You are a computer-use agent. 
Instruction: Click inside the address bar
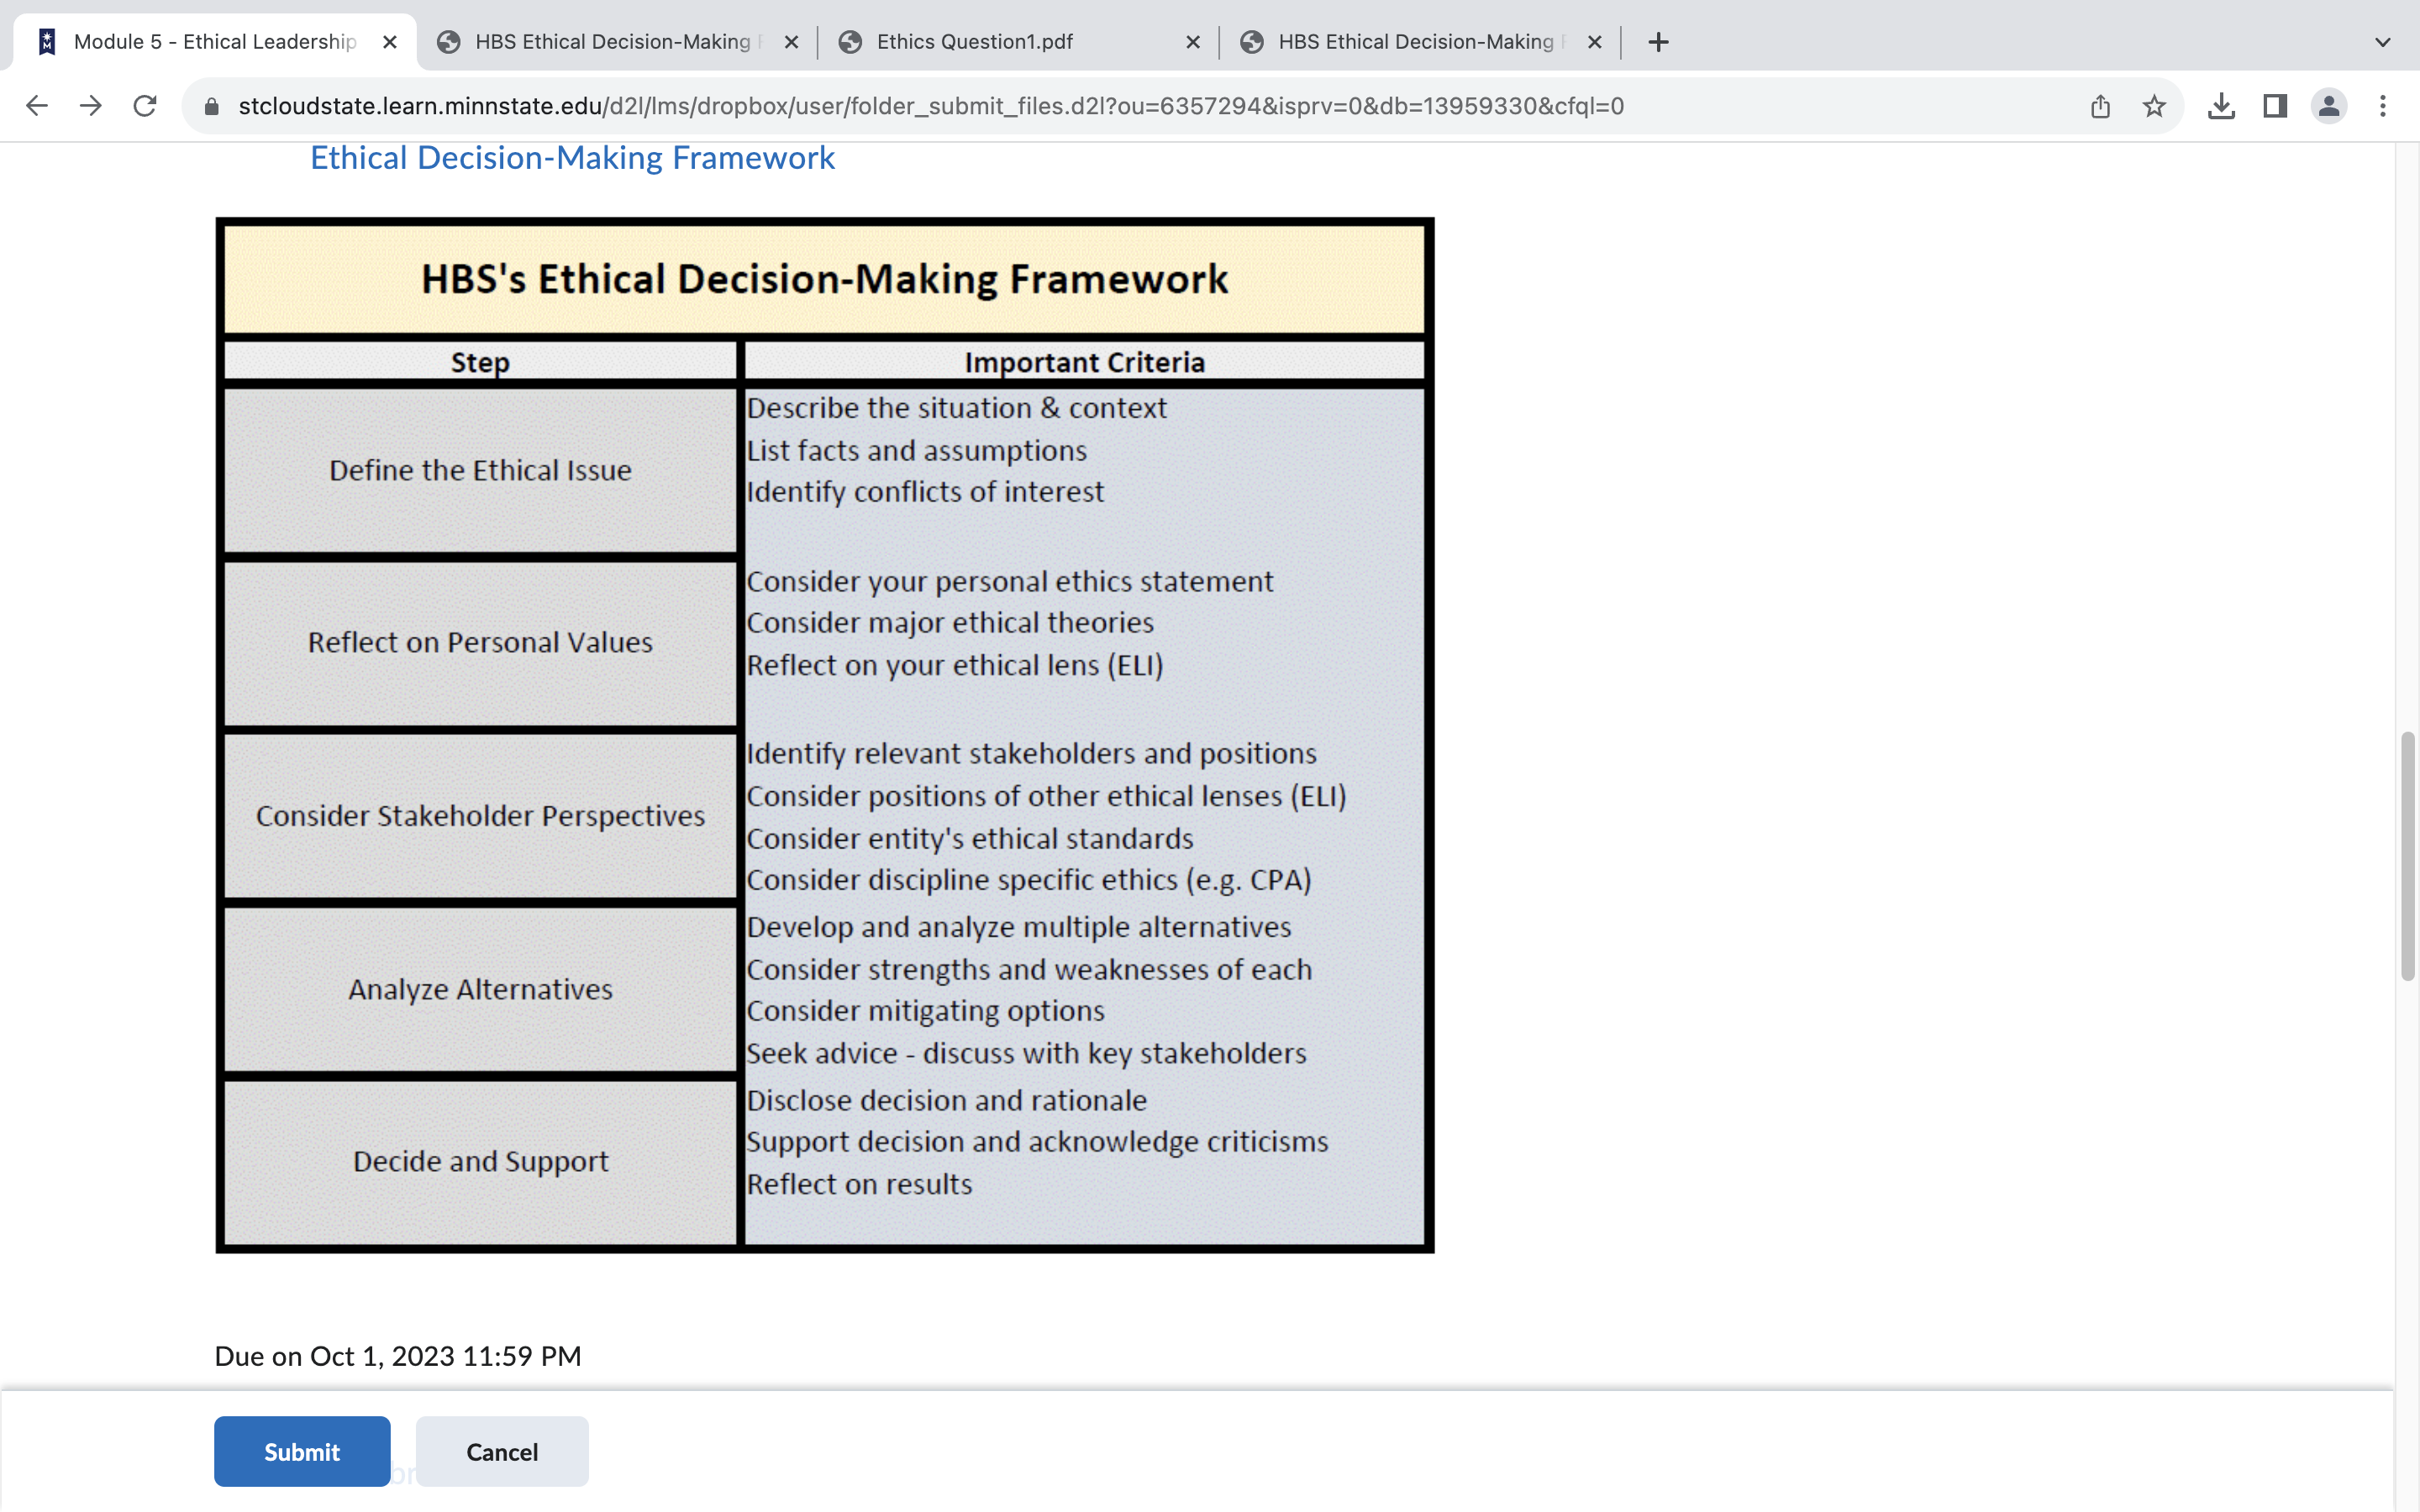[x=900, y=105]
